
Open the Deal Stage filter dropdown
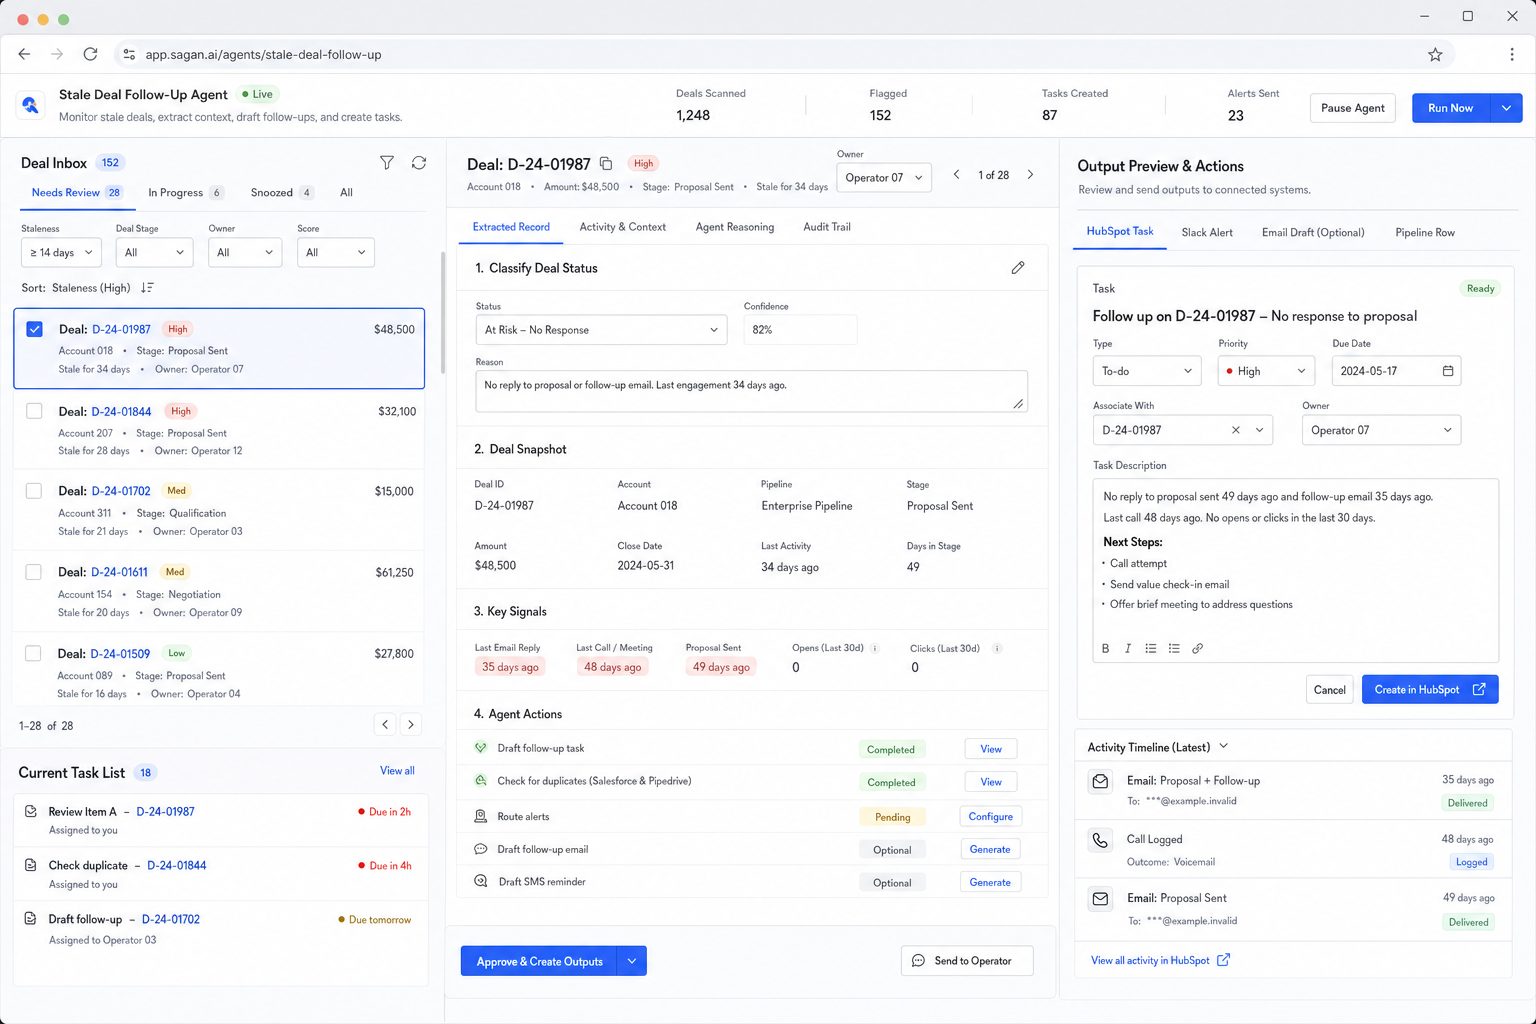154,253
